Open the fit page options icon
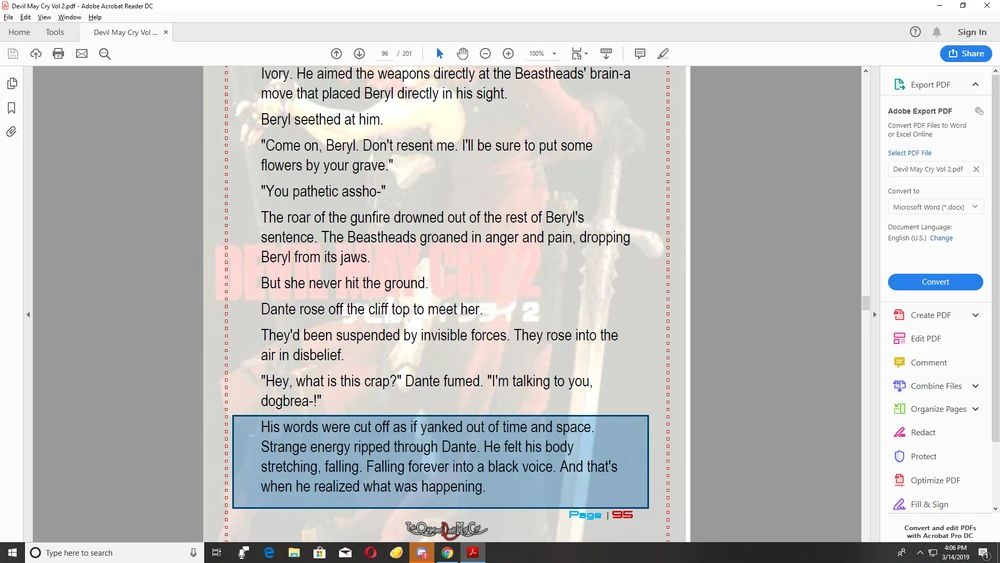 [578, 54]
